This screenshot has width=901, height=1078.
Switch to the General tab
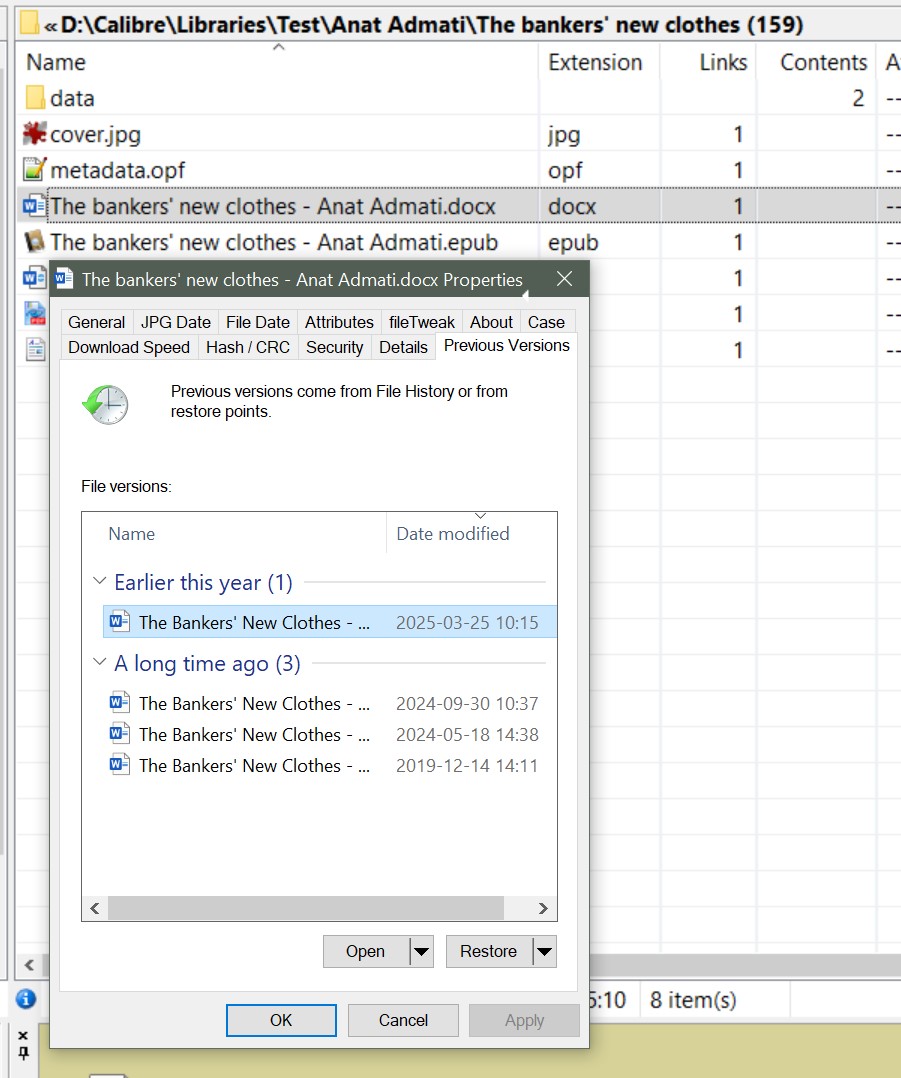(96, 322)
